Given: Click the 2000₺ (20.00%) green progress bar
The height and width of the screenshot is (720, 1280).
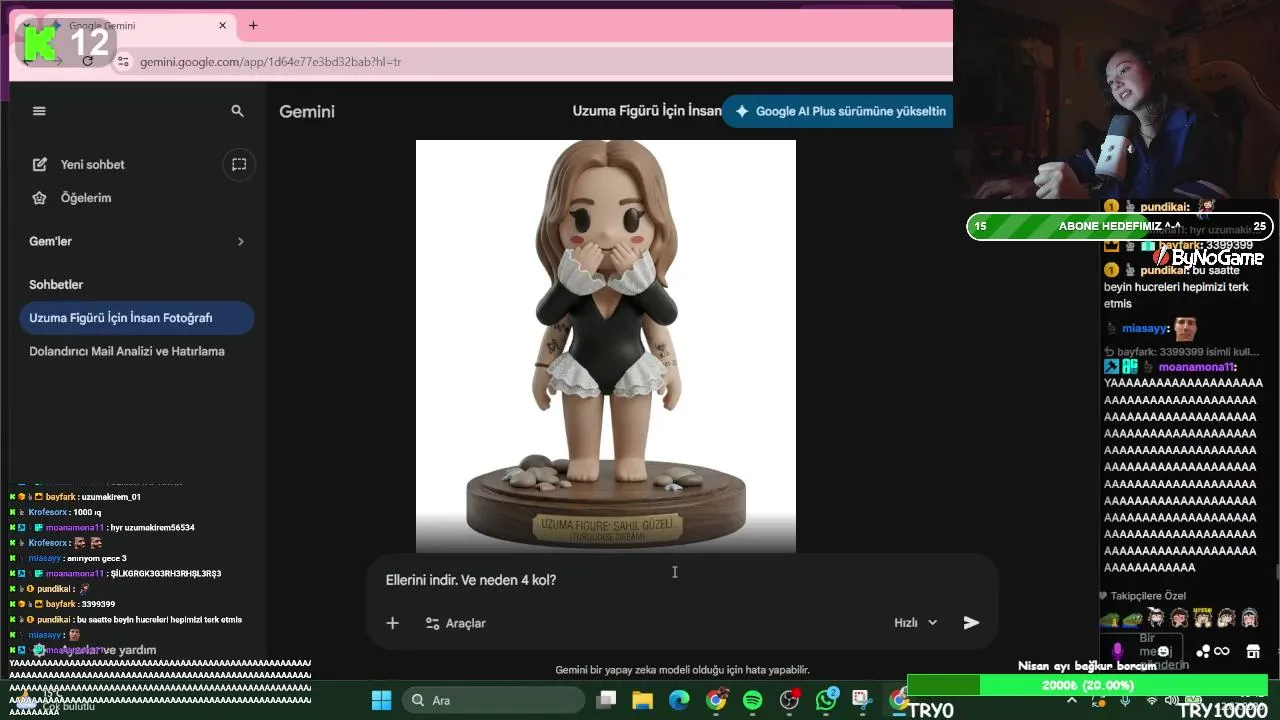Looking at the screenshot, I should [1087, 685].
